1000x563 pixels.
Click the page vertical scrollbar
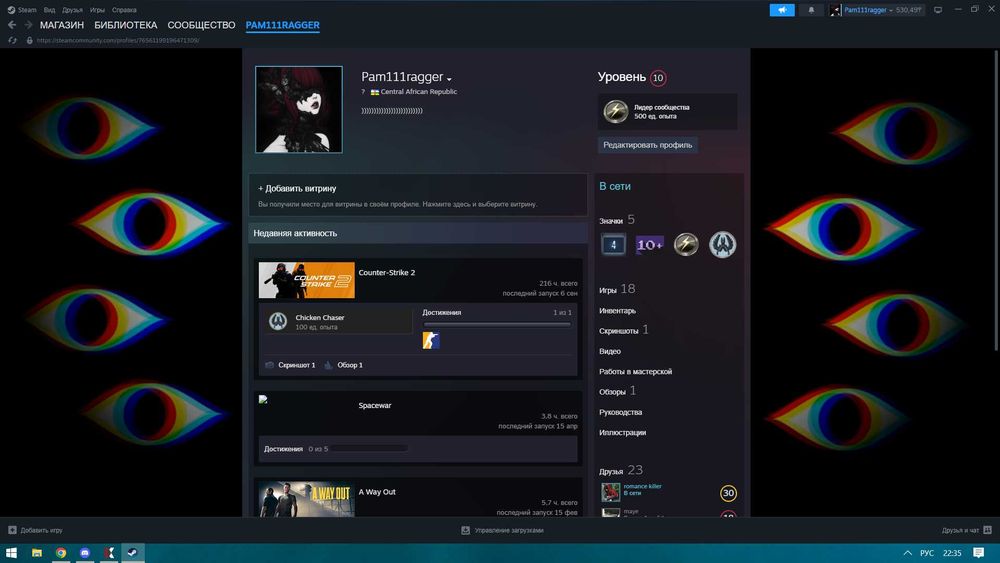tap(996, 200)
